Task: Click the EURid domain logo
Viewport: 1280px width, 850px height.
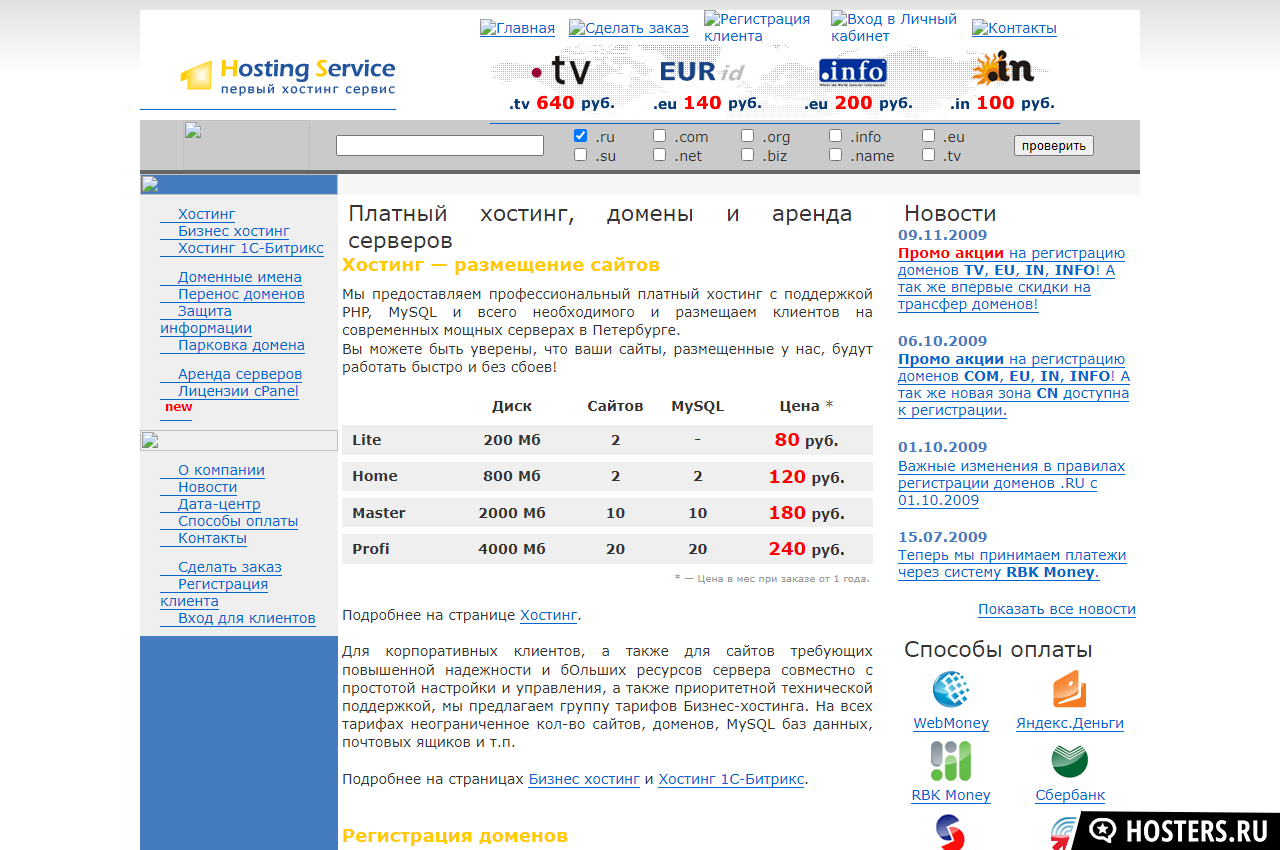Action: coord(702,72)
